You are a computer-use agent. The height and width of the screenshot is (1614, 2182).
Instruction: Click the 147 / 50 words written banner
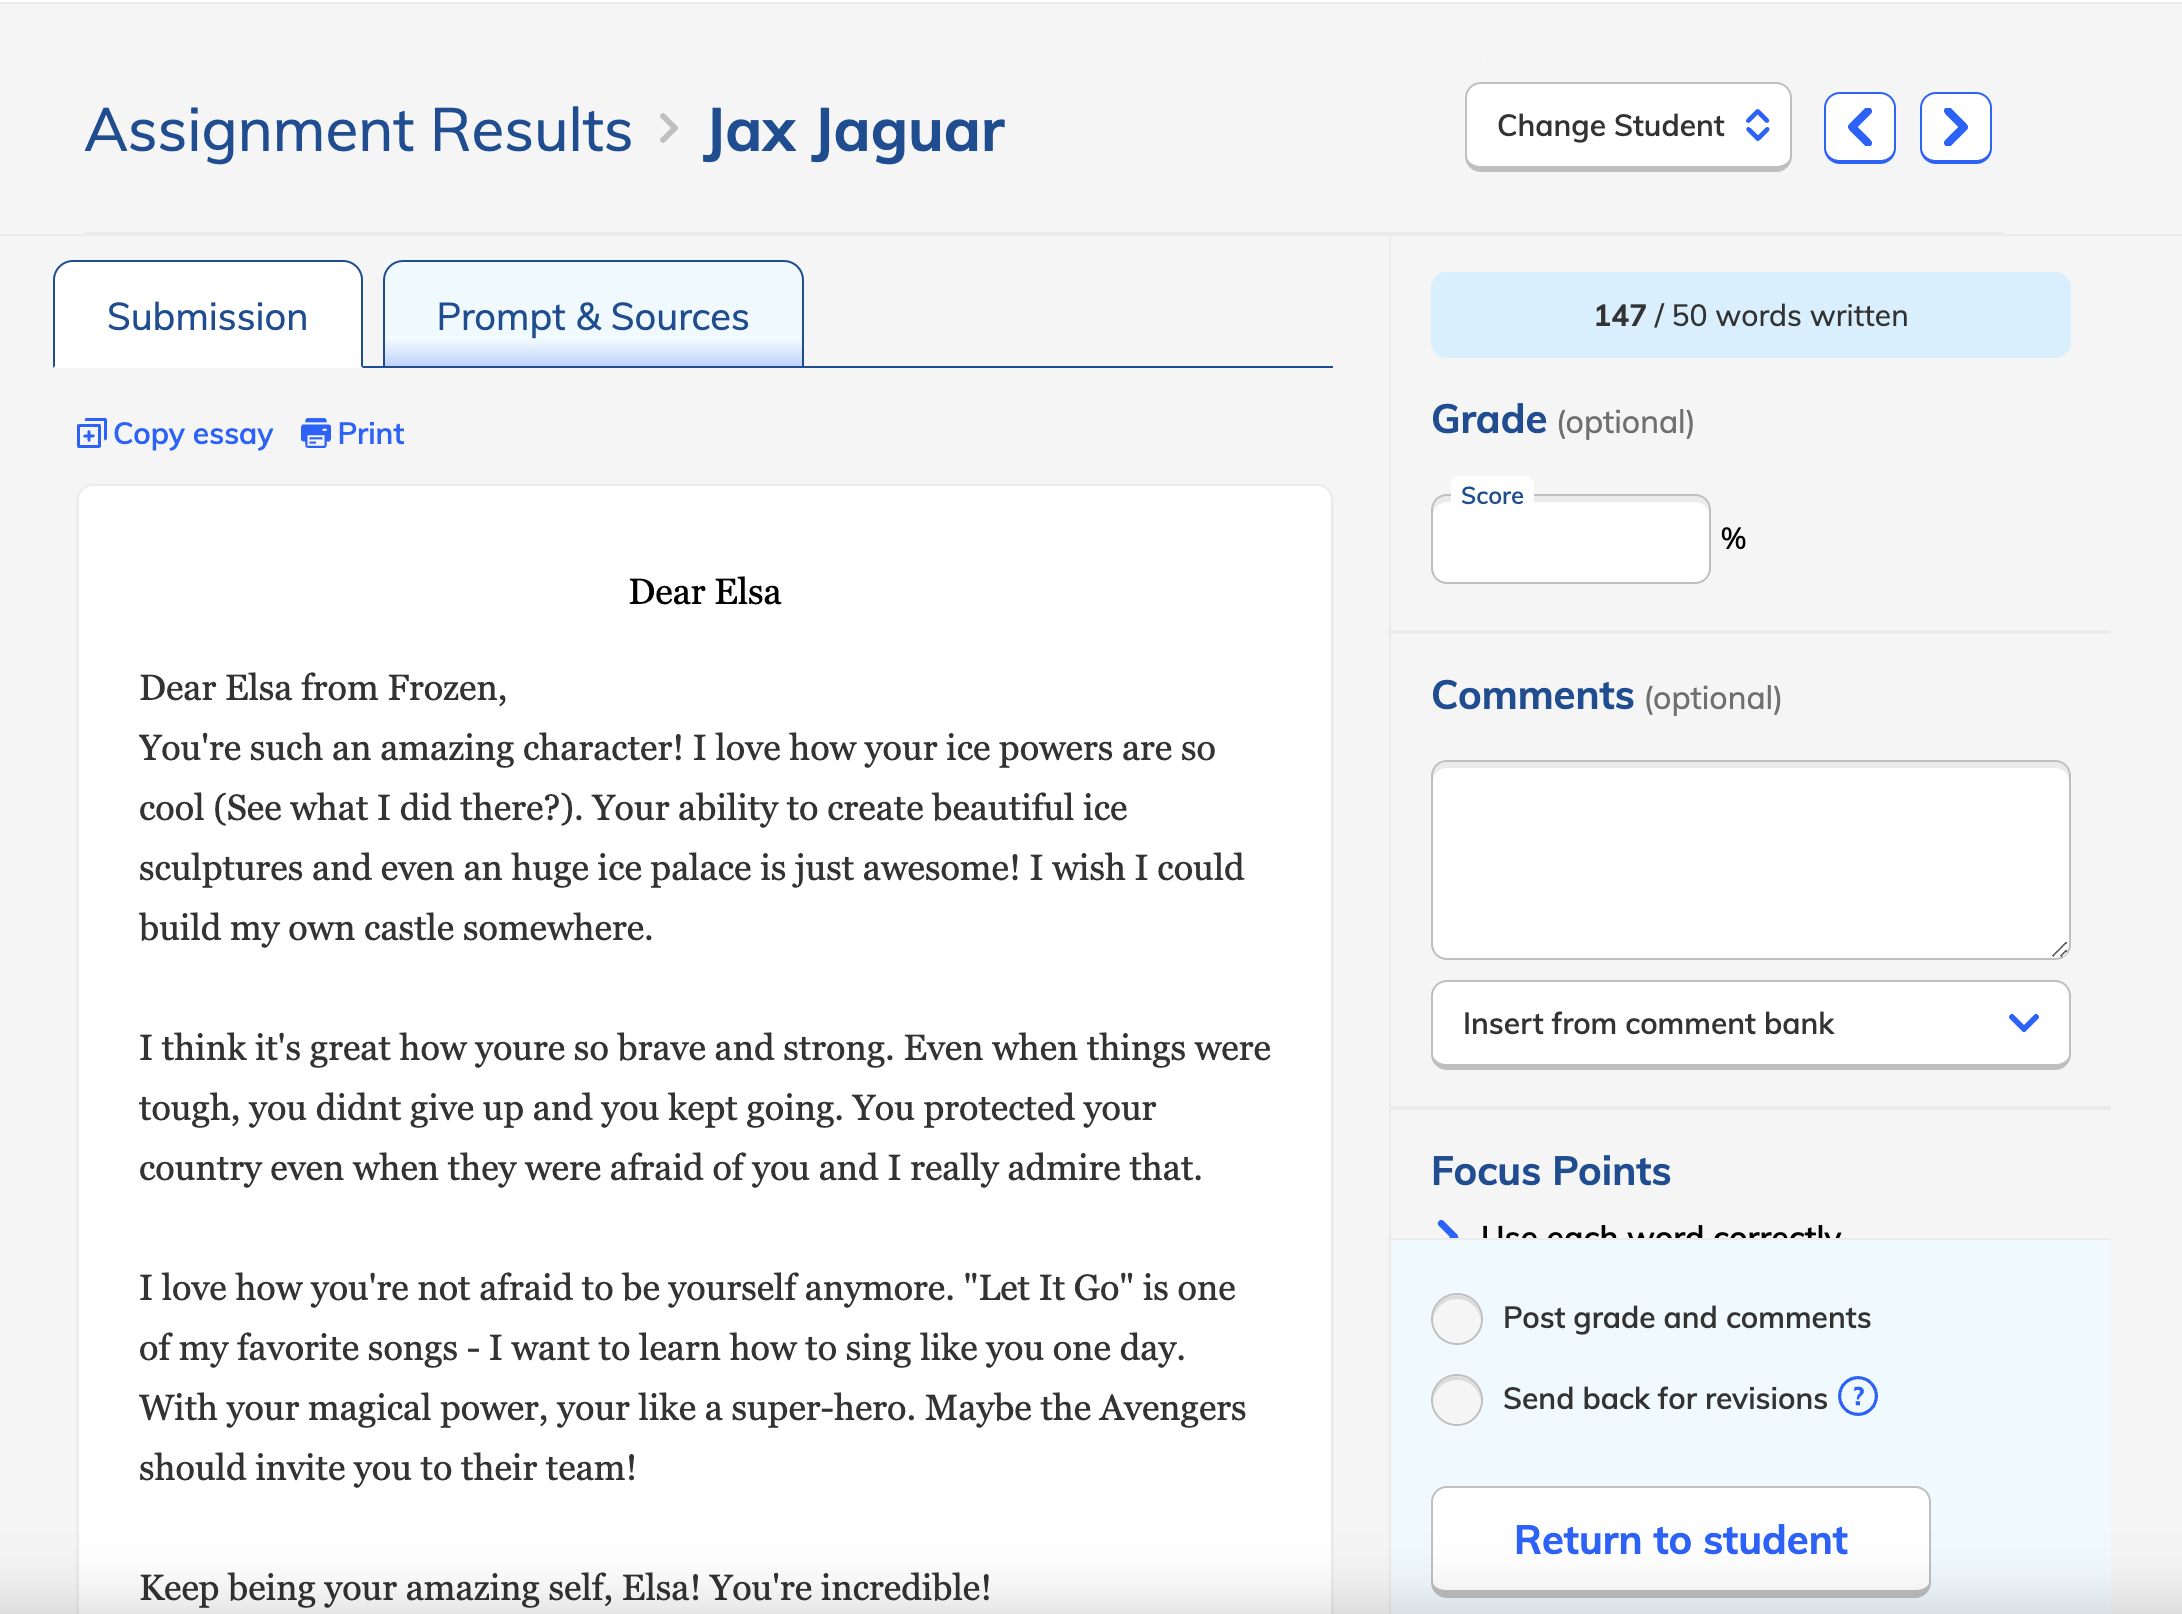click(1750, 315)
